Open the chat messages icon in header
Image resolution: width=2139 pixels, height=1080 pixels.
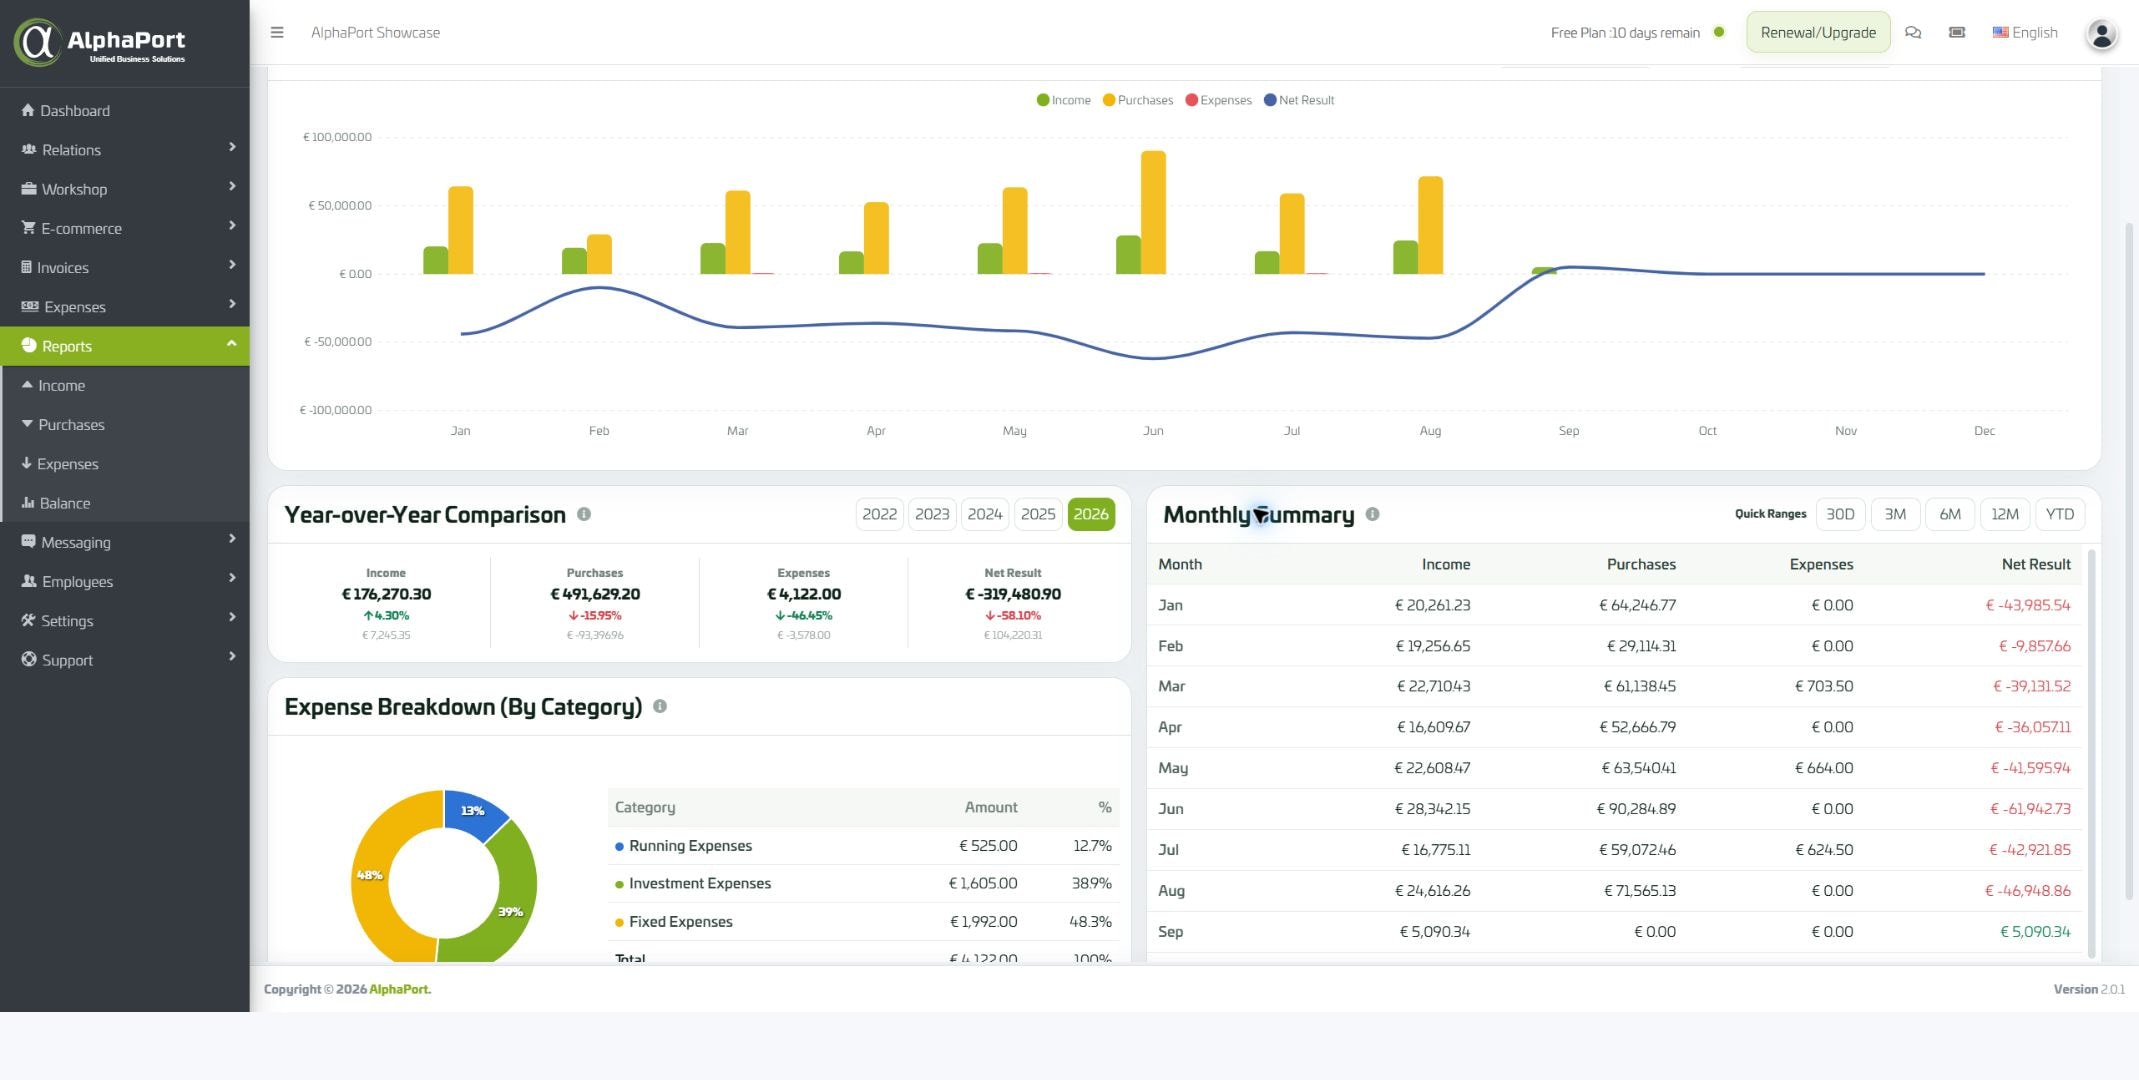[x=1913, y=32]
